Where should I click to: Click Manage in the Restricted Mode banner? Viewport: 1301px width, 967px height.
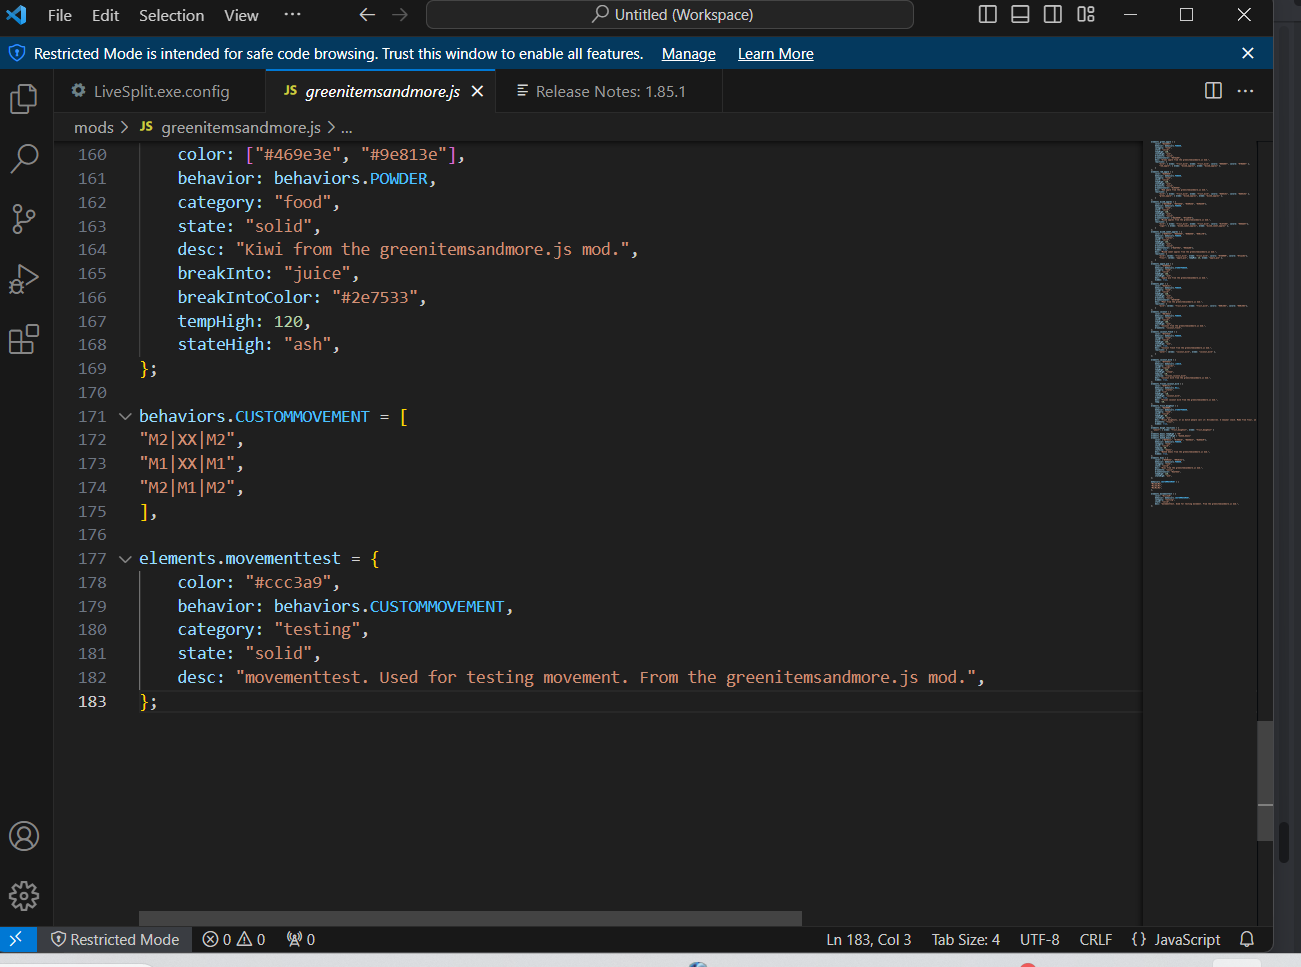pyautogui.click(x=688, y=53)
